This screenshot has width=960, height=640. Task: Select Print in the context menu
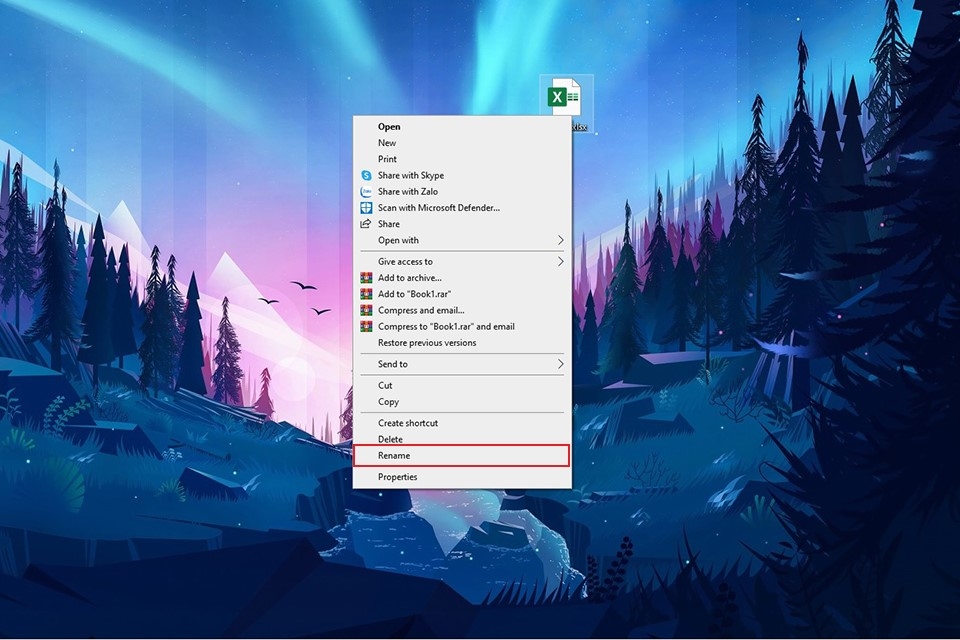tap(462, 159)
